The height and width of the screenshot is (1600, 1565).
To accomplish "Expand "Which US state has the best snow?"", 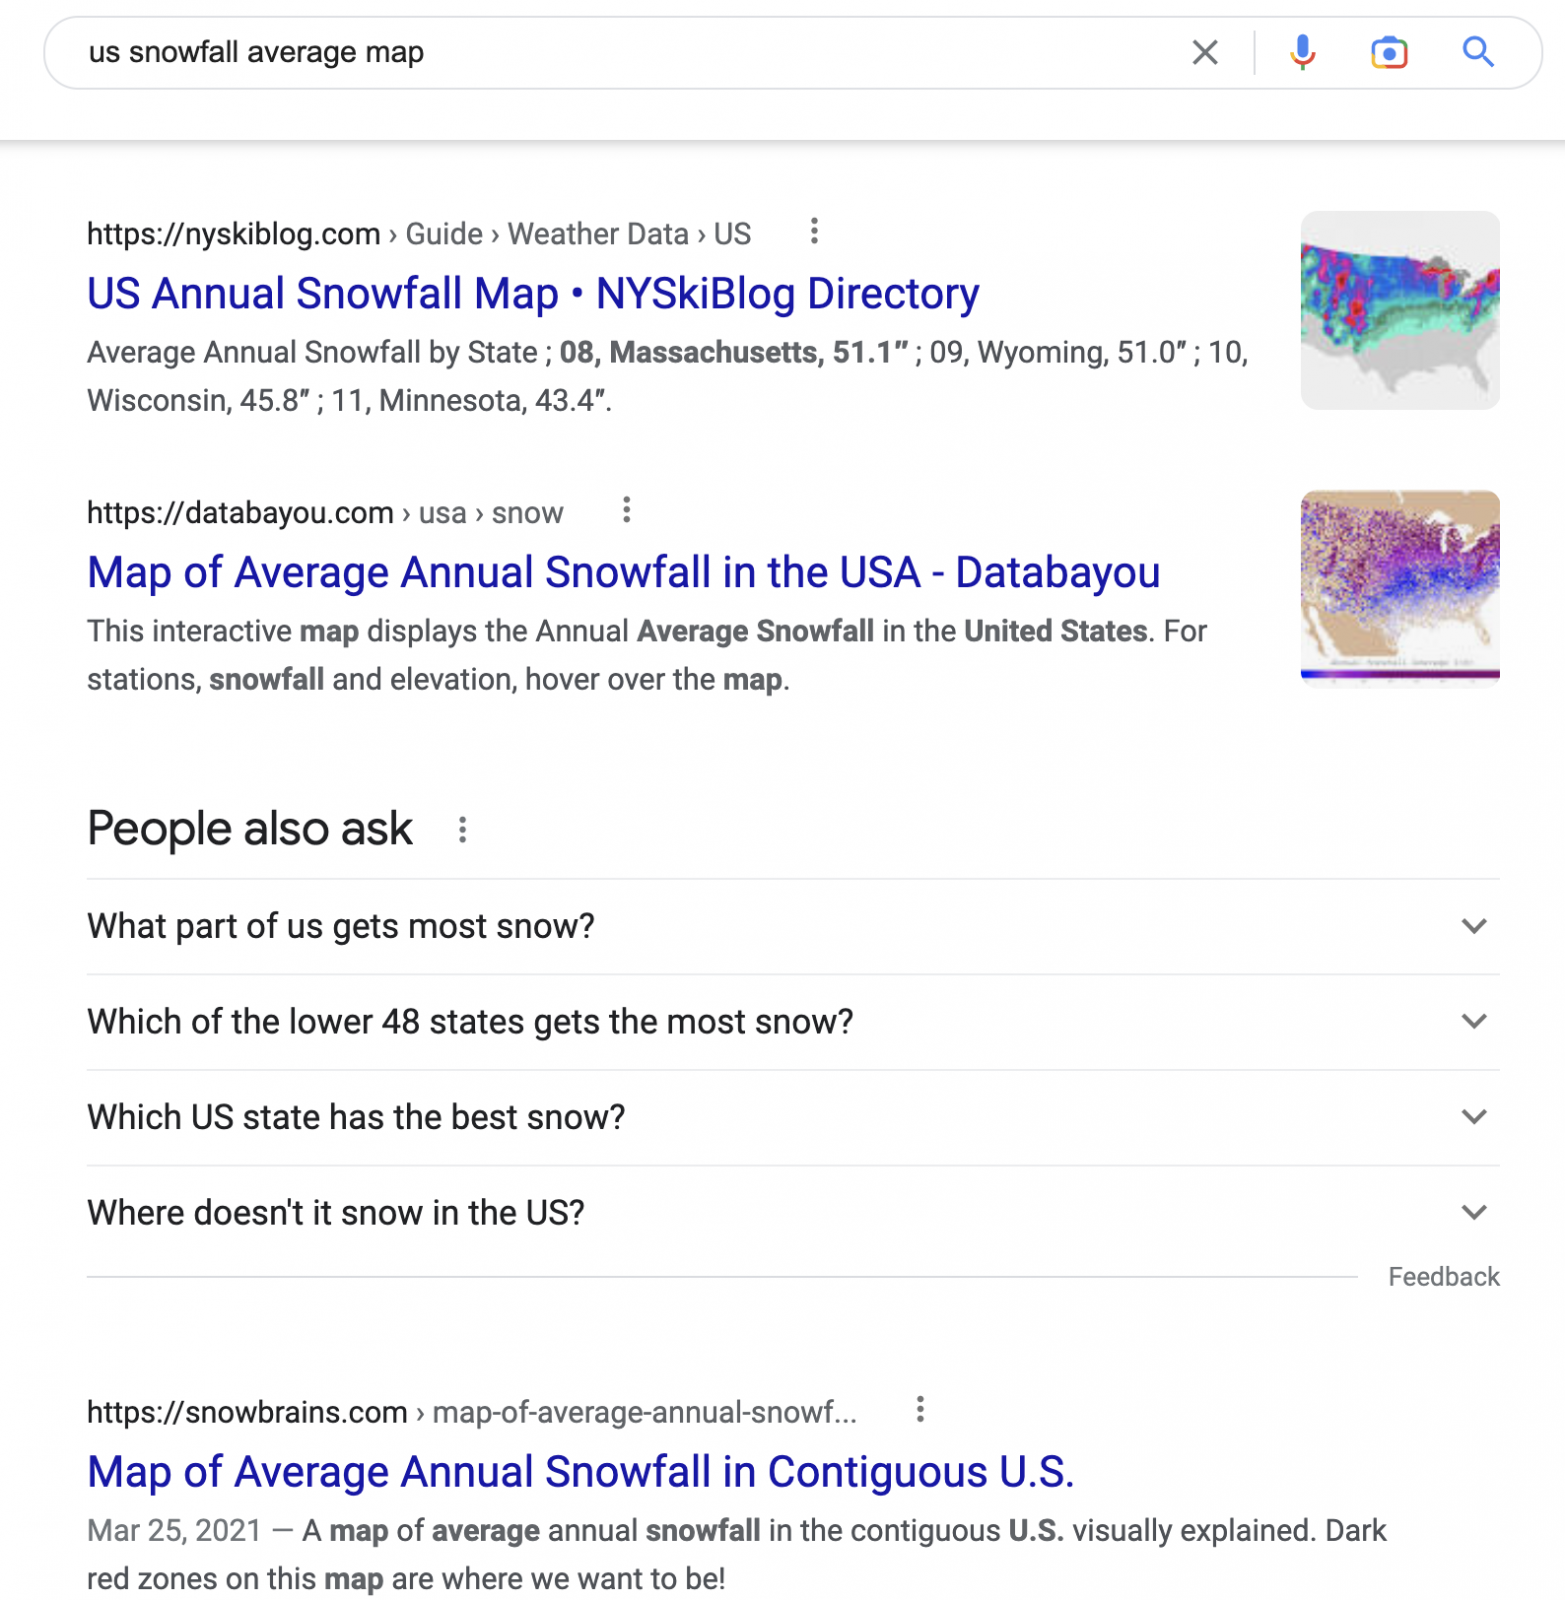I will coord(1473,1116).
